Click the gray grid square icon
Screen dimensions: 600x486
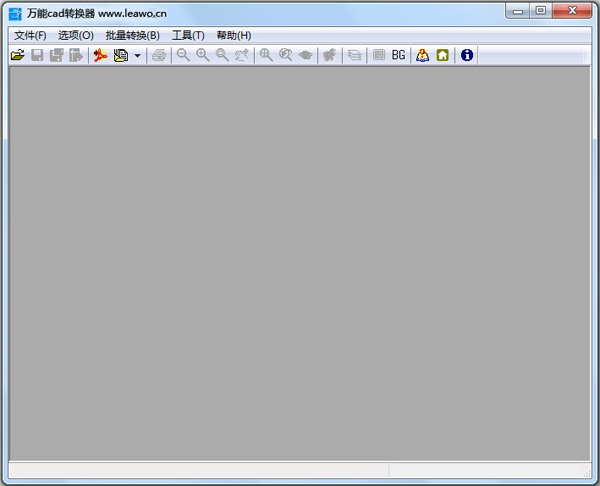coord(379,55)
